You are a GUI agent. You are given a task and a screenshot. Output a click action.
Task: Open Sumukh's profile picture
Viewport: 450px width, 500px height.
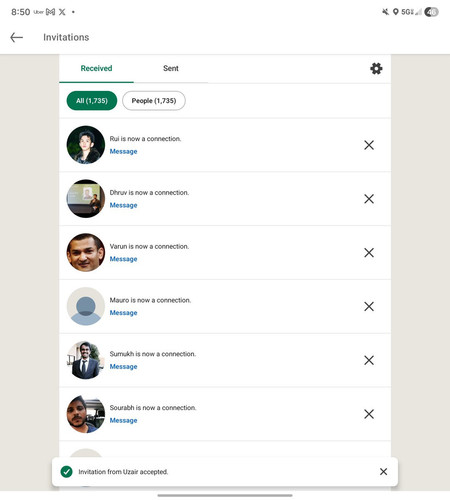(x=86, y=360)
